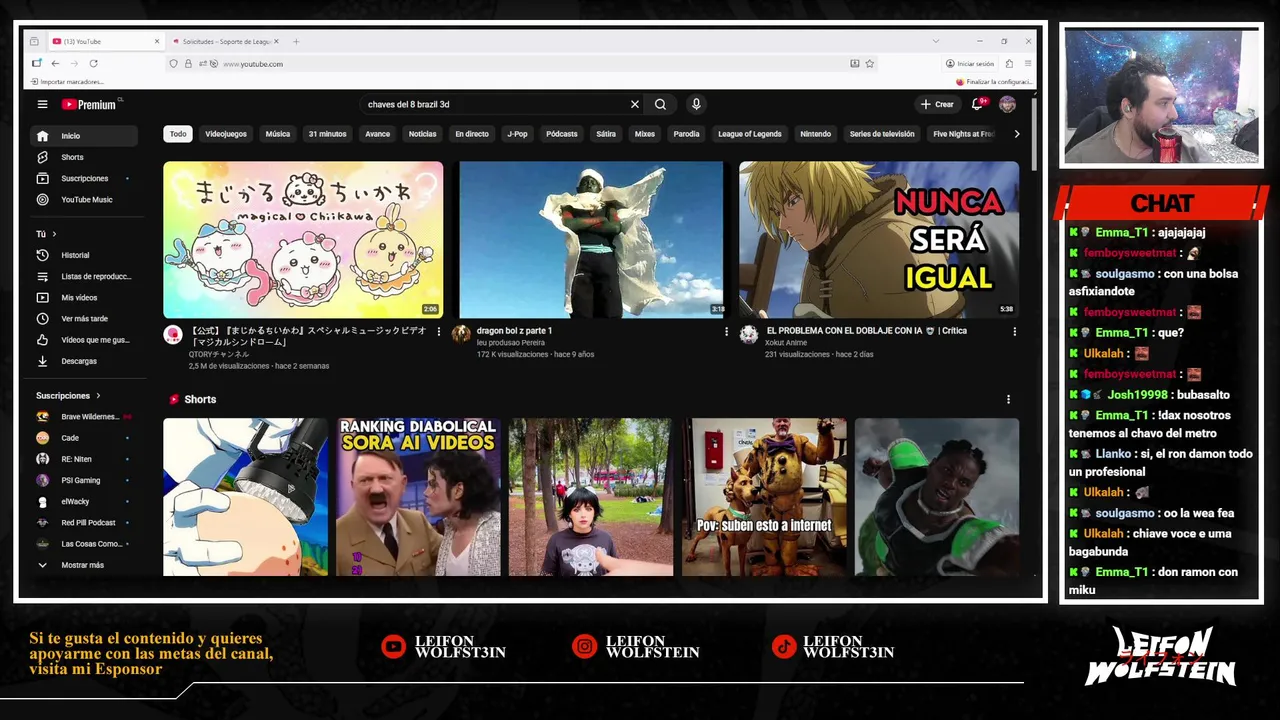1280x720 pixels.
Task: Show more filter chips with right arrow
Action: [x=1017, y=134]
